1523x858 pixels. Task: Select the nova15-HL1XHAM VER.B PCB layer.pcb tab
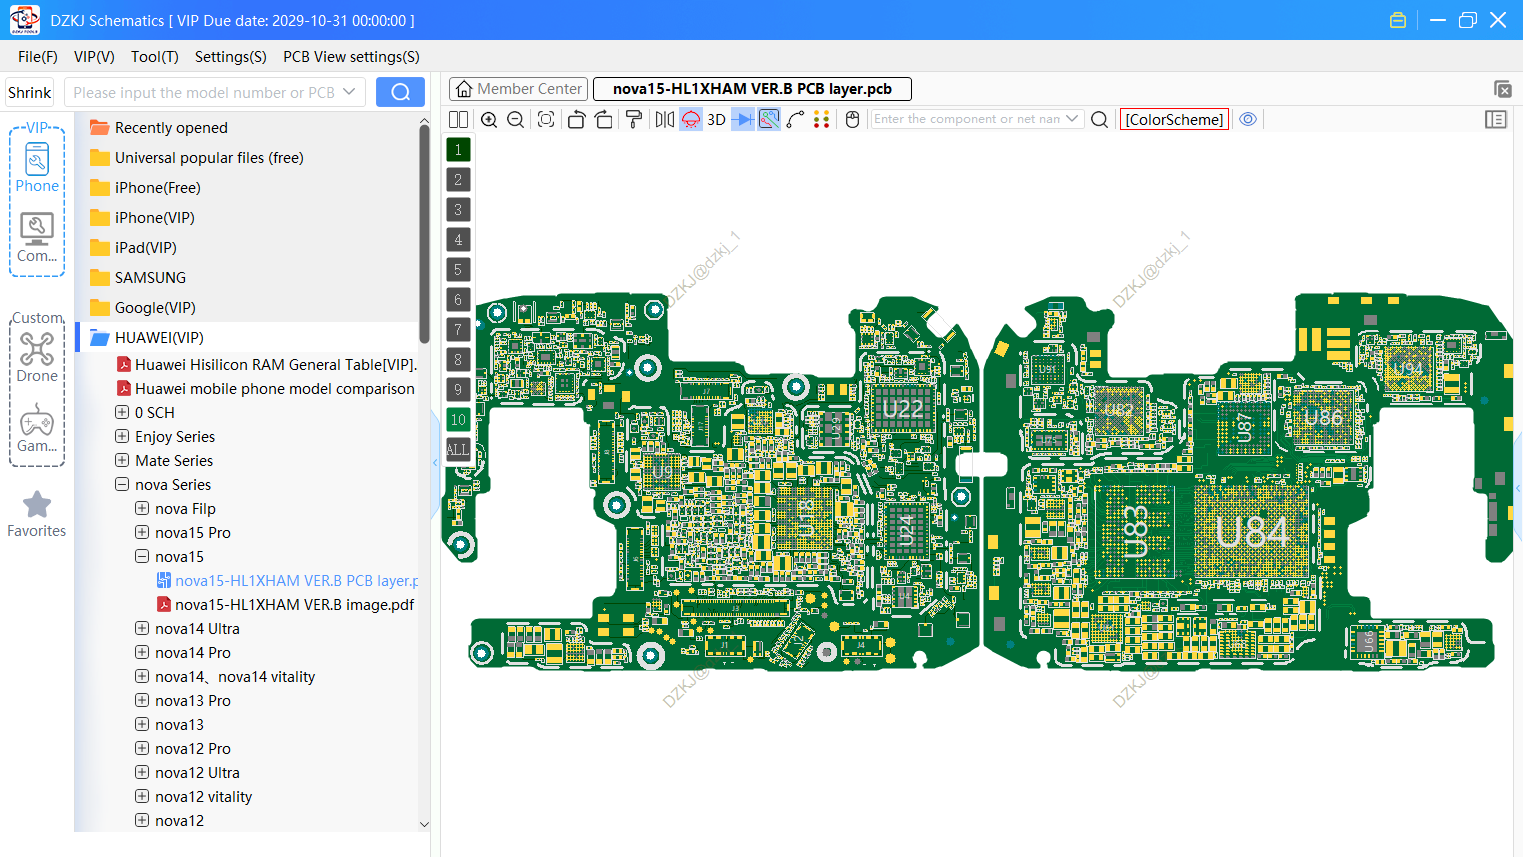click(752, 89)
